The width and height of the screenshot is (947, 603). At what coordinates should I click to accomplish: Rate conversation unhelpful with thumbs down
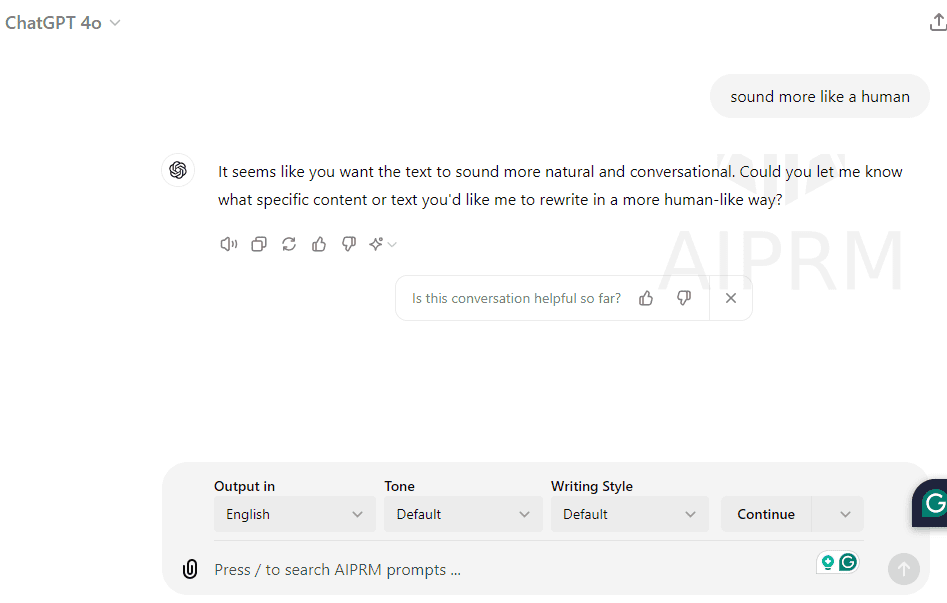pos(684,298)
